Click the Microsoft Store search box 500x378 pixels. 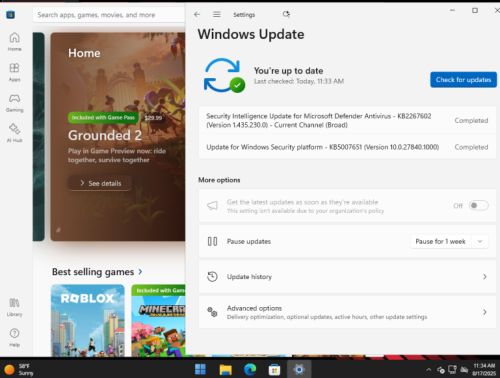tap(109, 15)
